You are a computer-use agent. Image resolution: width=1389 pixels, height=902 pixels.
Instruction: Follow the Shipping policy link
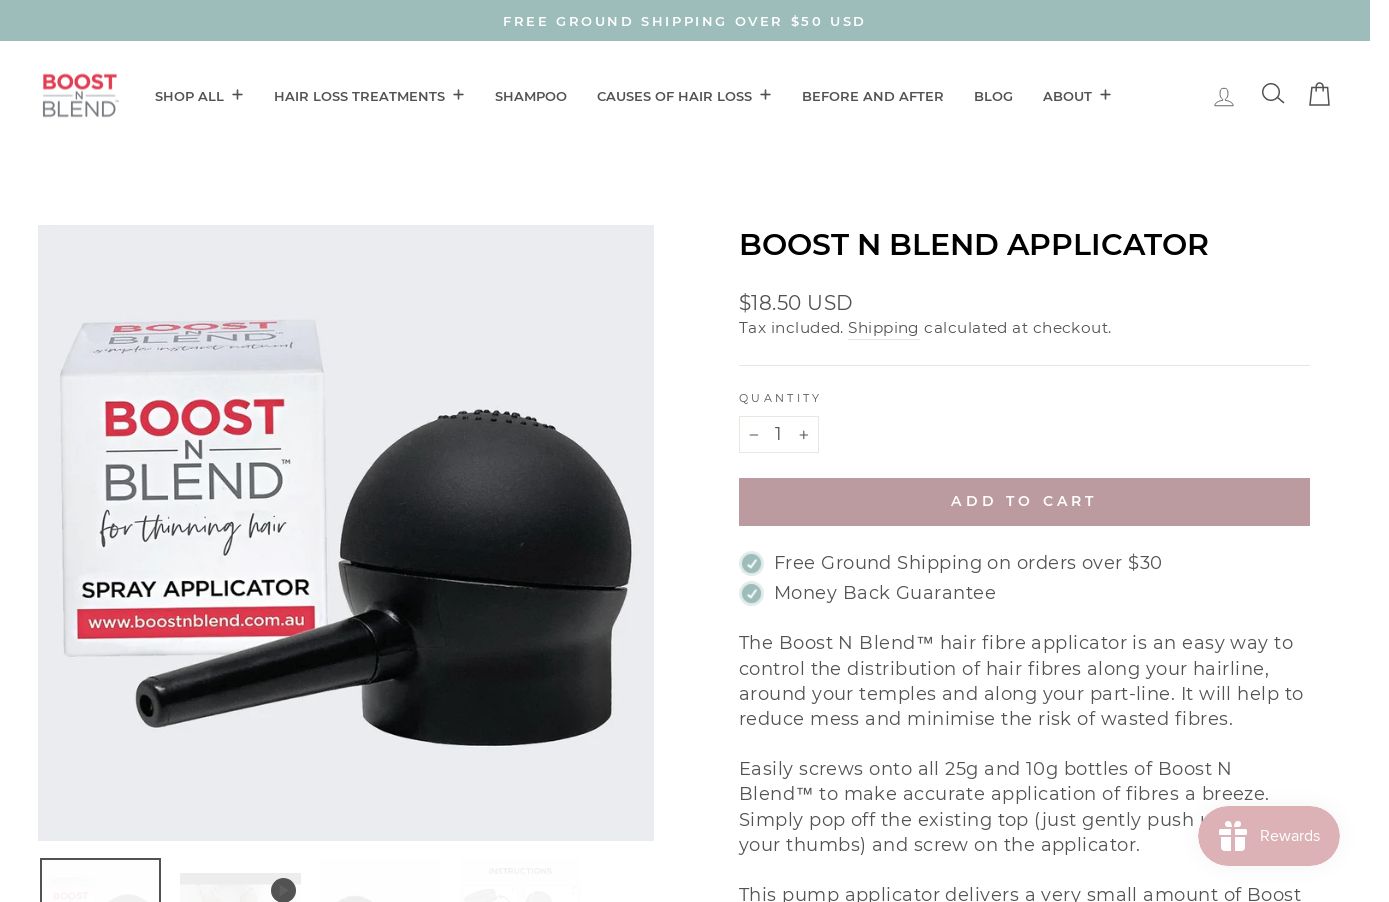click(x=883, y=328)
